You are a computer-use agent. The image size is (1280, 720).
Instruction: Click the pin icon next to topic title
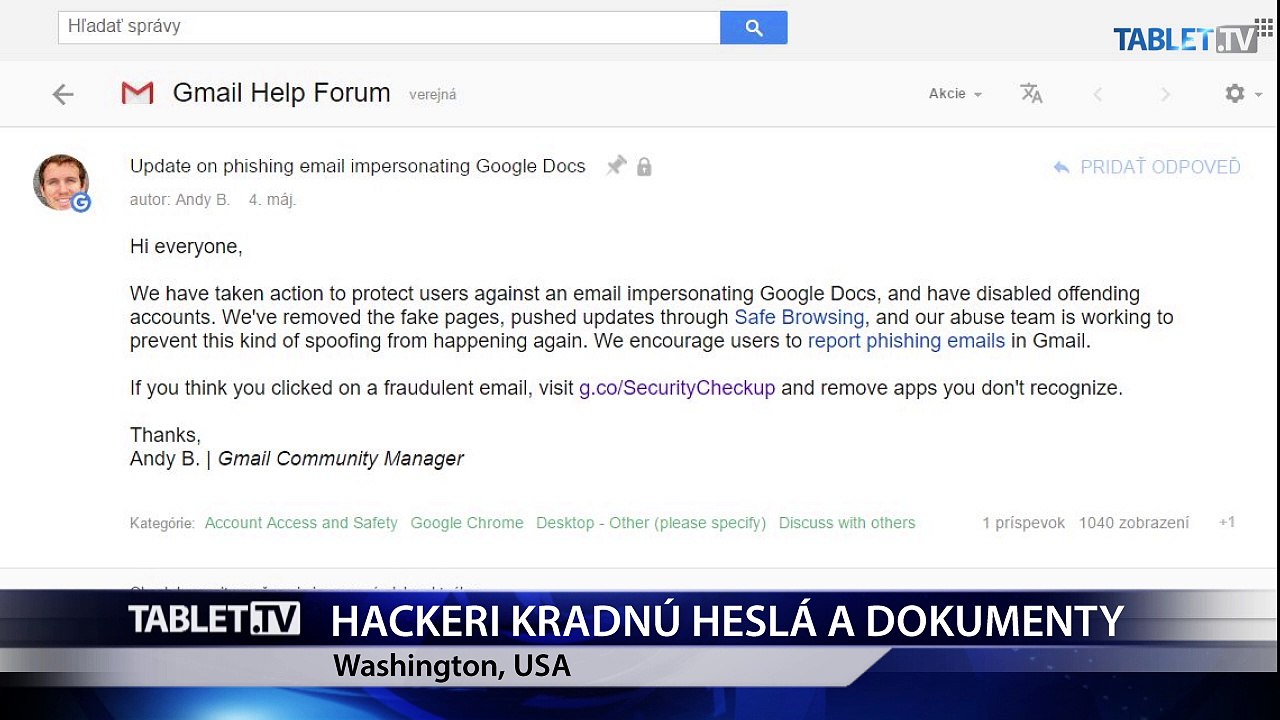tap(616, 166)
